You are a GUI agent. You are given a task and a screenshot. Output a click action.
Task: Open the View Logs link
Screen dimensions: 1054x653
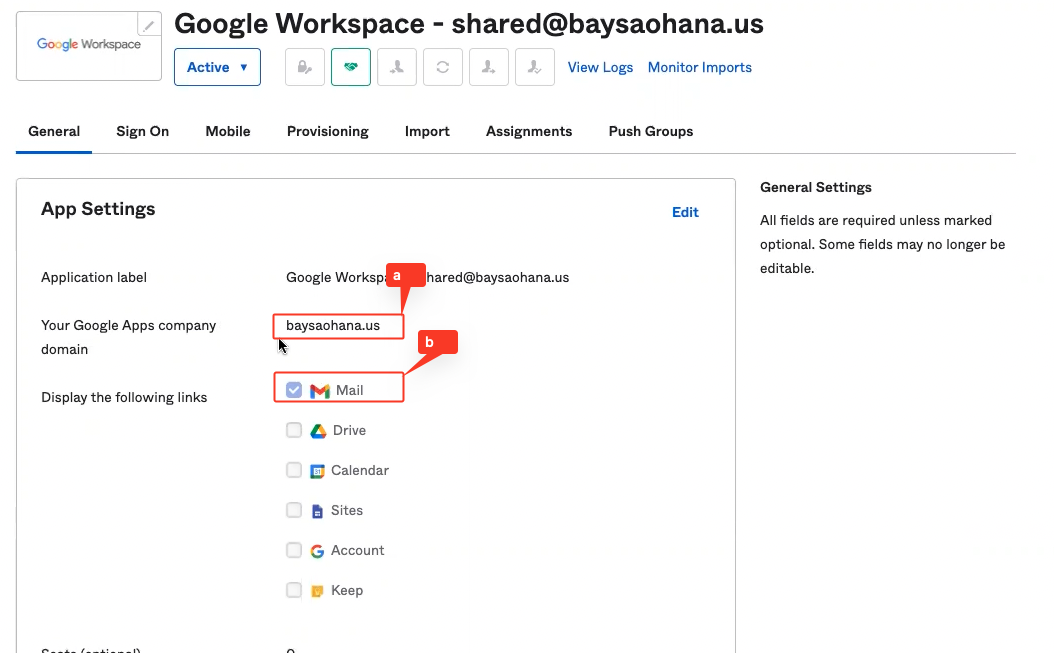(600, 67)
